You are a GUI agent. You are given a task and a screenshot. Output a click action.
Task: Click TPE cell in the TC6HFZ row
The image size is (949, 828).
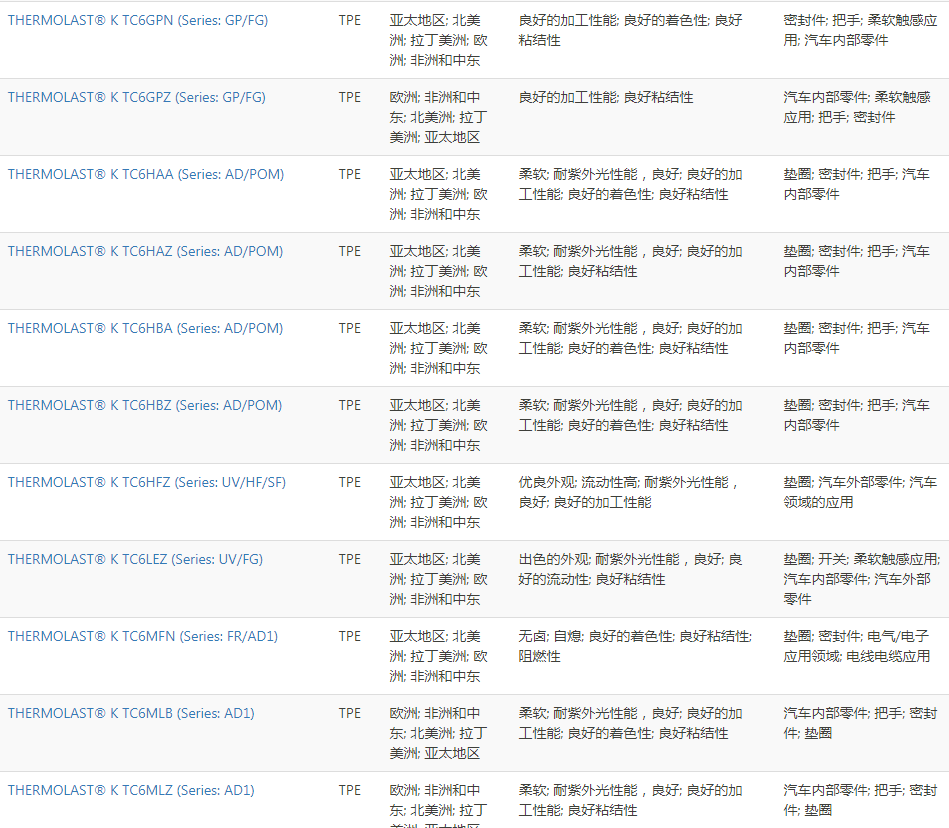[x=350, y=482]
